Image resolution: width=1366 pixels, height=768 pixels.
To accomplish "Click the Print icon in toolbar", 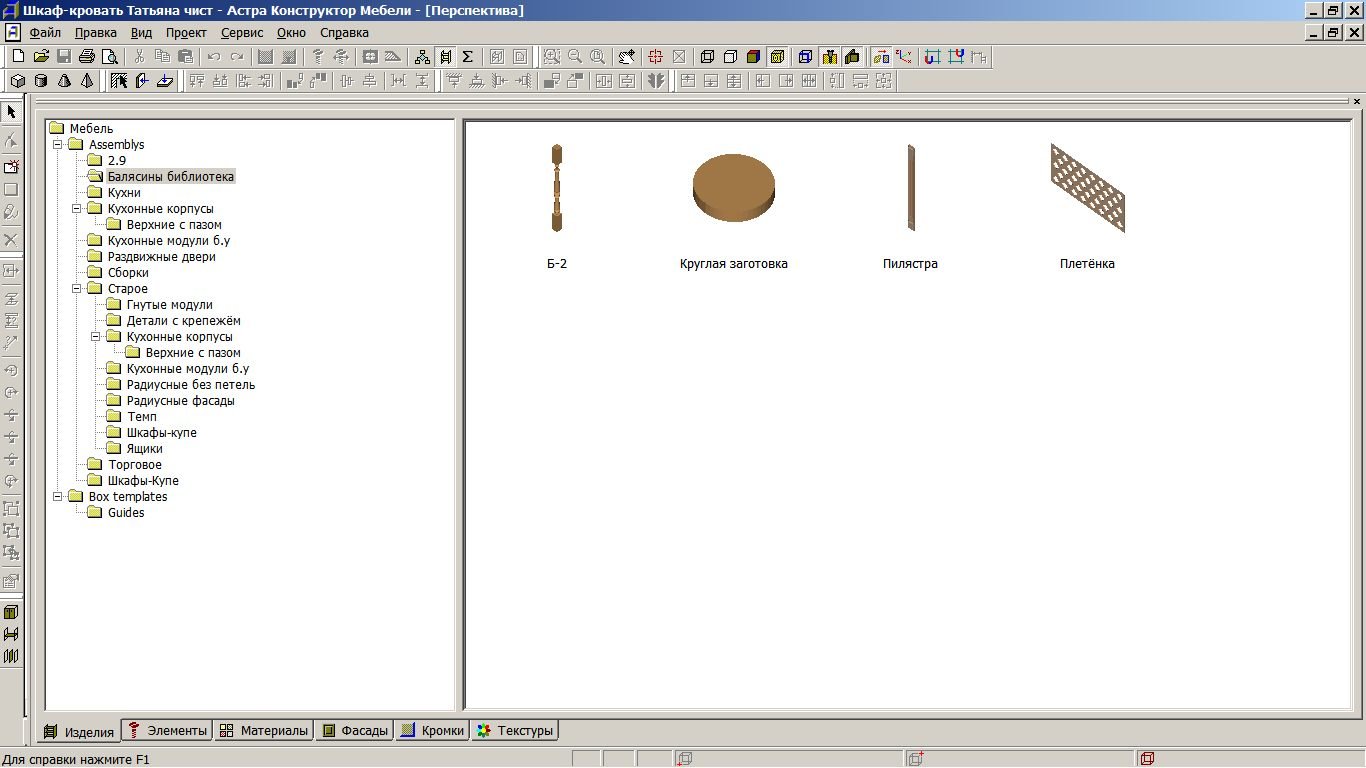I will pos(87,57).
